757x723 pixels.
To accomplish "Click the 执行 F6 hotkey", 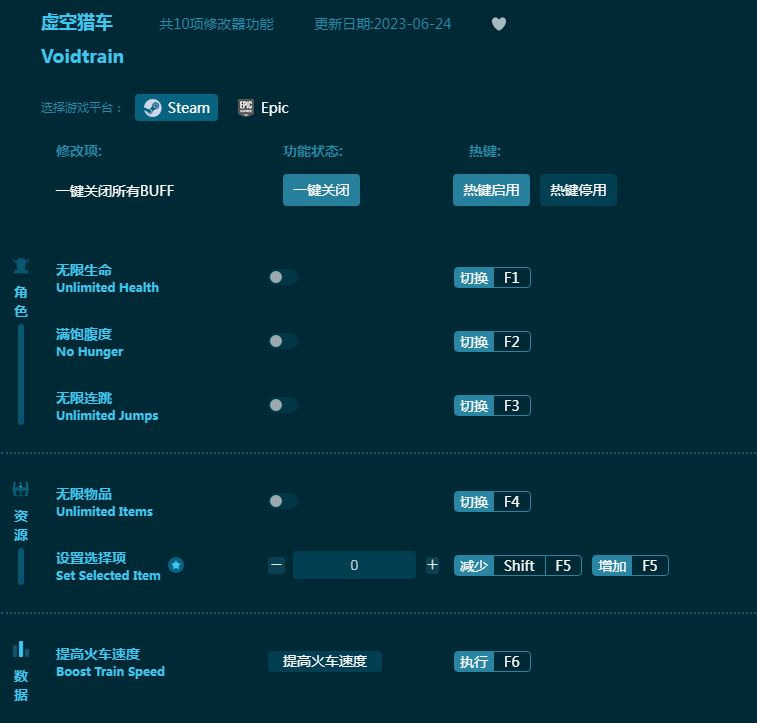I will pos(492,662).
